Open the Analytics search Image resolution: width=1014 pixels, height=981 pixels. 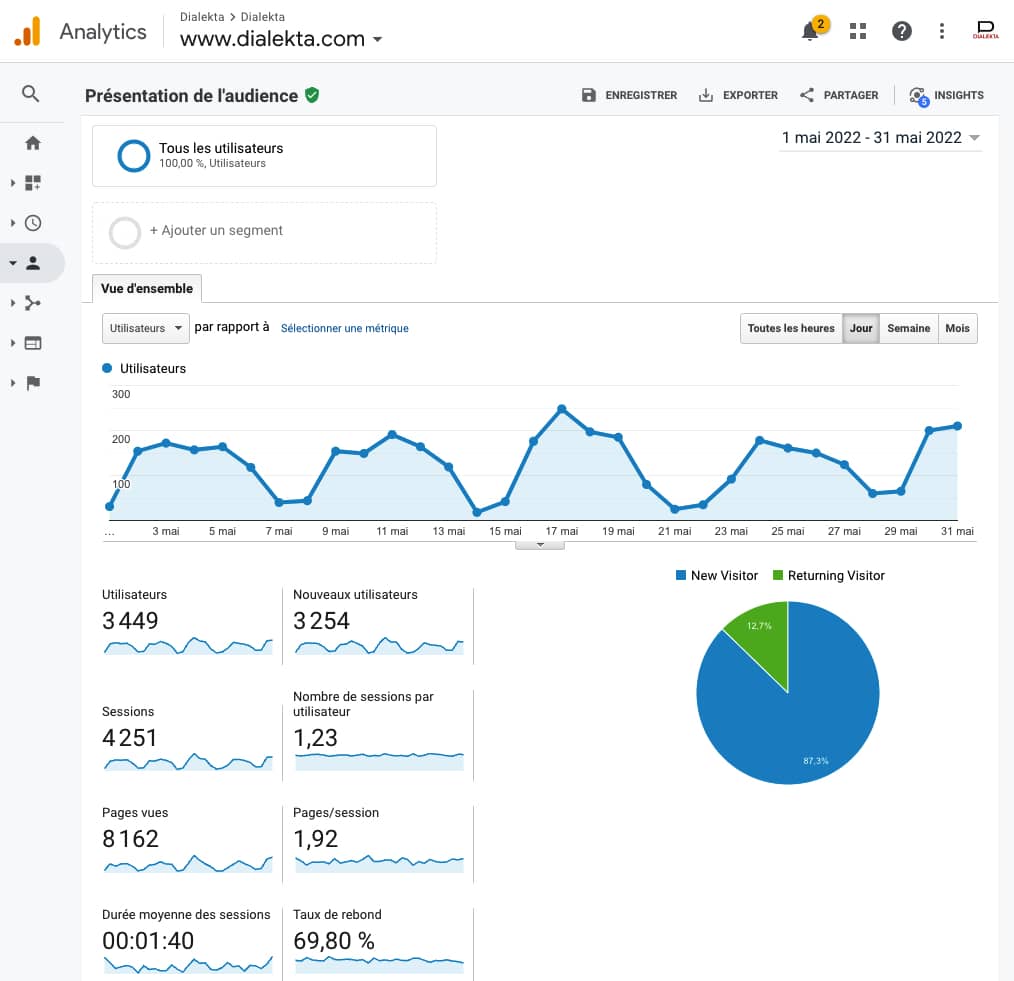[31, 94]
